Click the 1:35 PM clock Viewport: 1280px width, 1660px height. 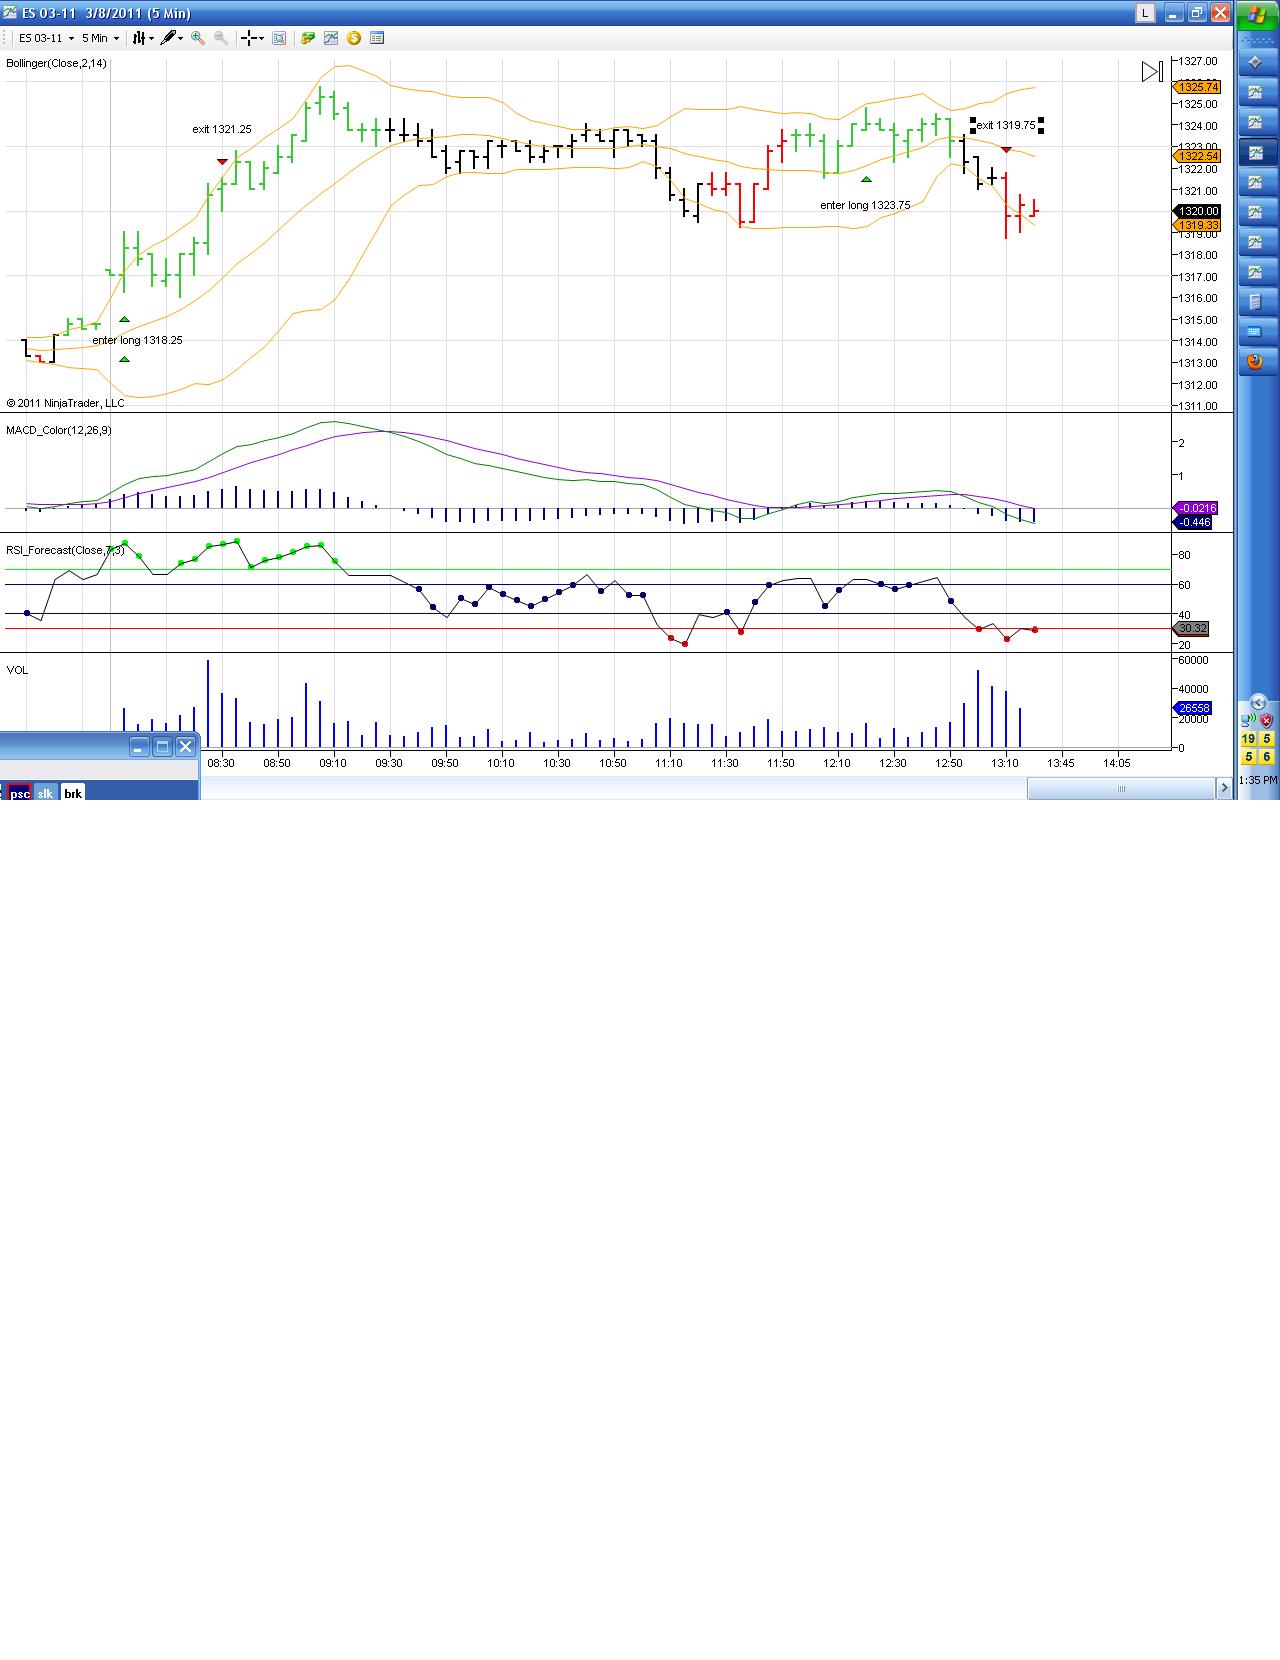[x=1257, y=779]
